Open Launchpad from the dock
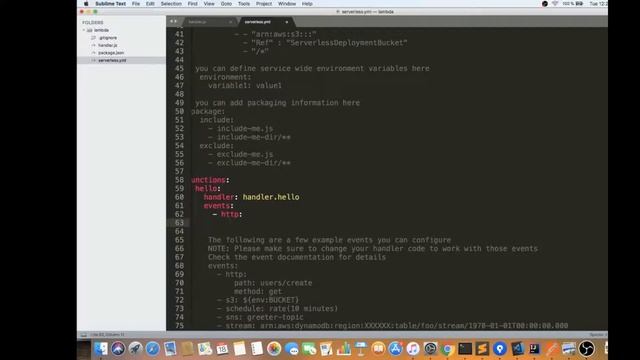Viewport: 640px width, 360px height. click(x=135, y=349)
